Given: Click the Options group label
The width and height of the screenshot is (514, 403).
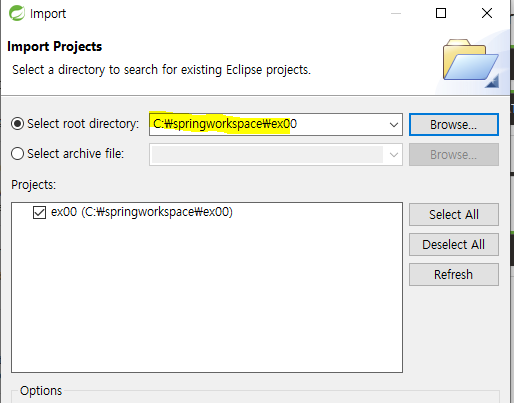Looking at the screenshot, I should point(41,391).
